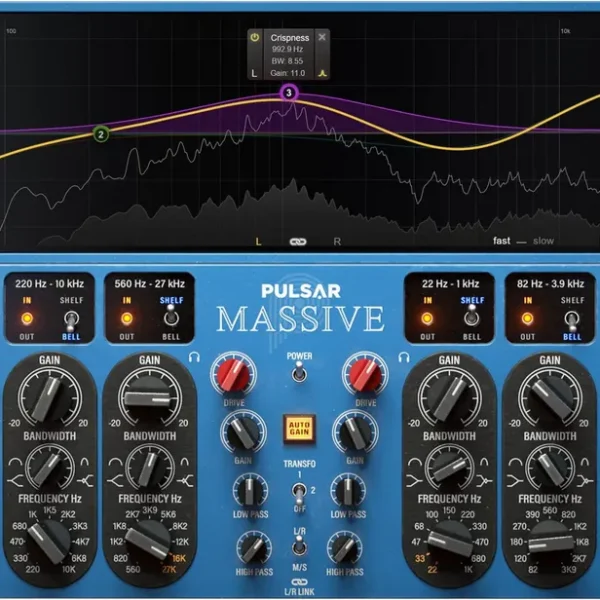
Task: Click the 150 frequency label on third band
Action: pyautogui.click(x=449, y=510)
